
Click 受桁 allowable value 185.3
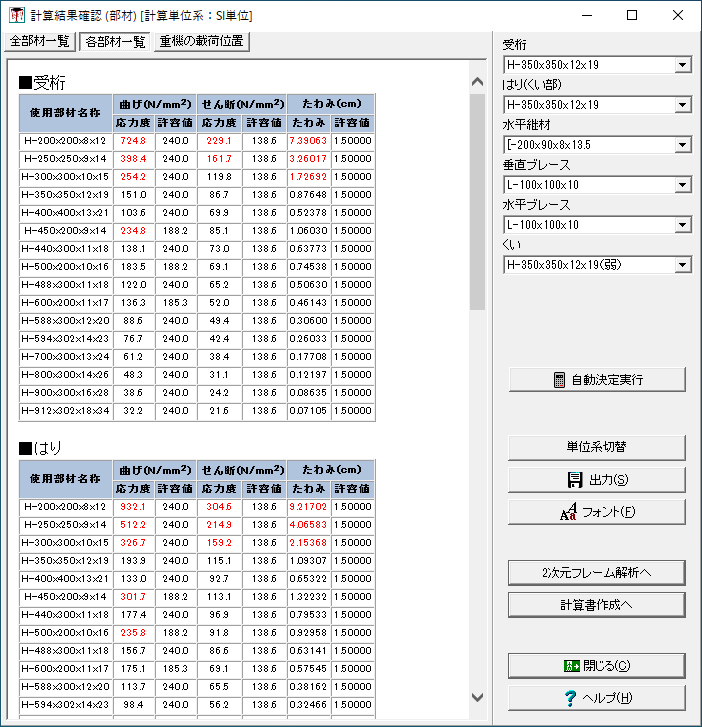coord(175,303)
